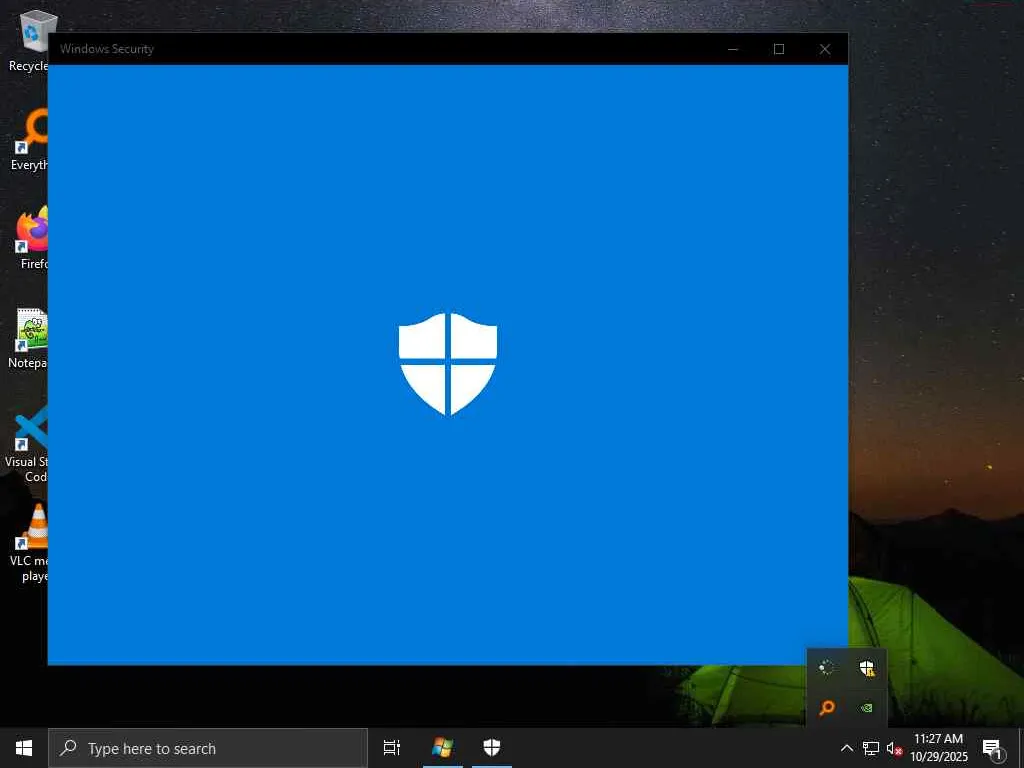Select the Visual Studio Code desktop shortcut

(x=26, y=444)
